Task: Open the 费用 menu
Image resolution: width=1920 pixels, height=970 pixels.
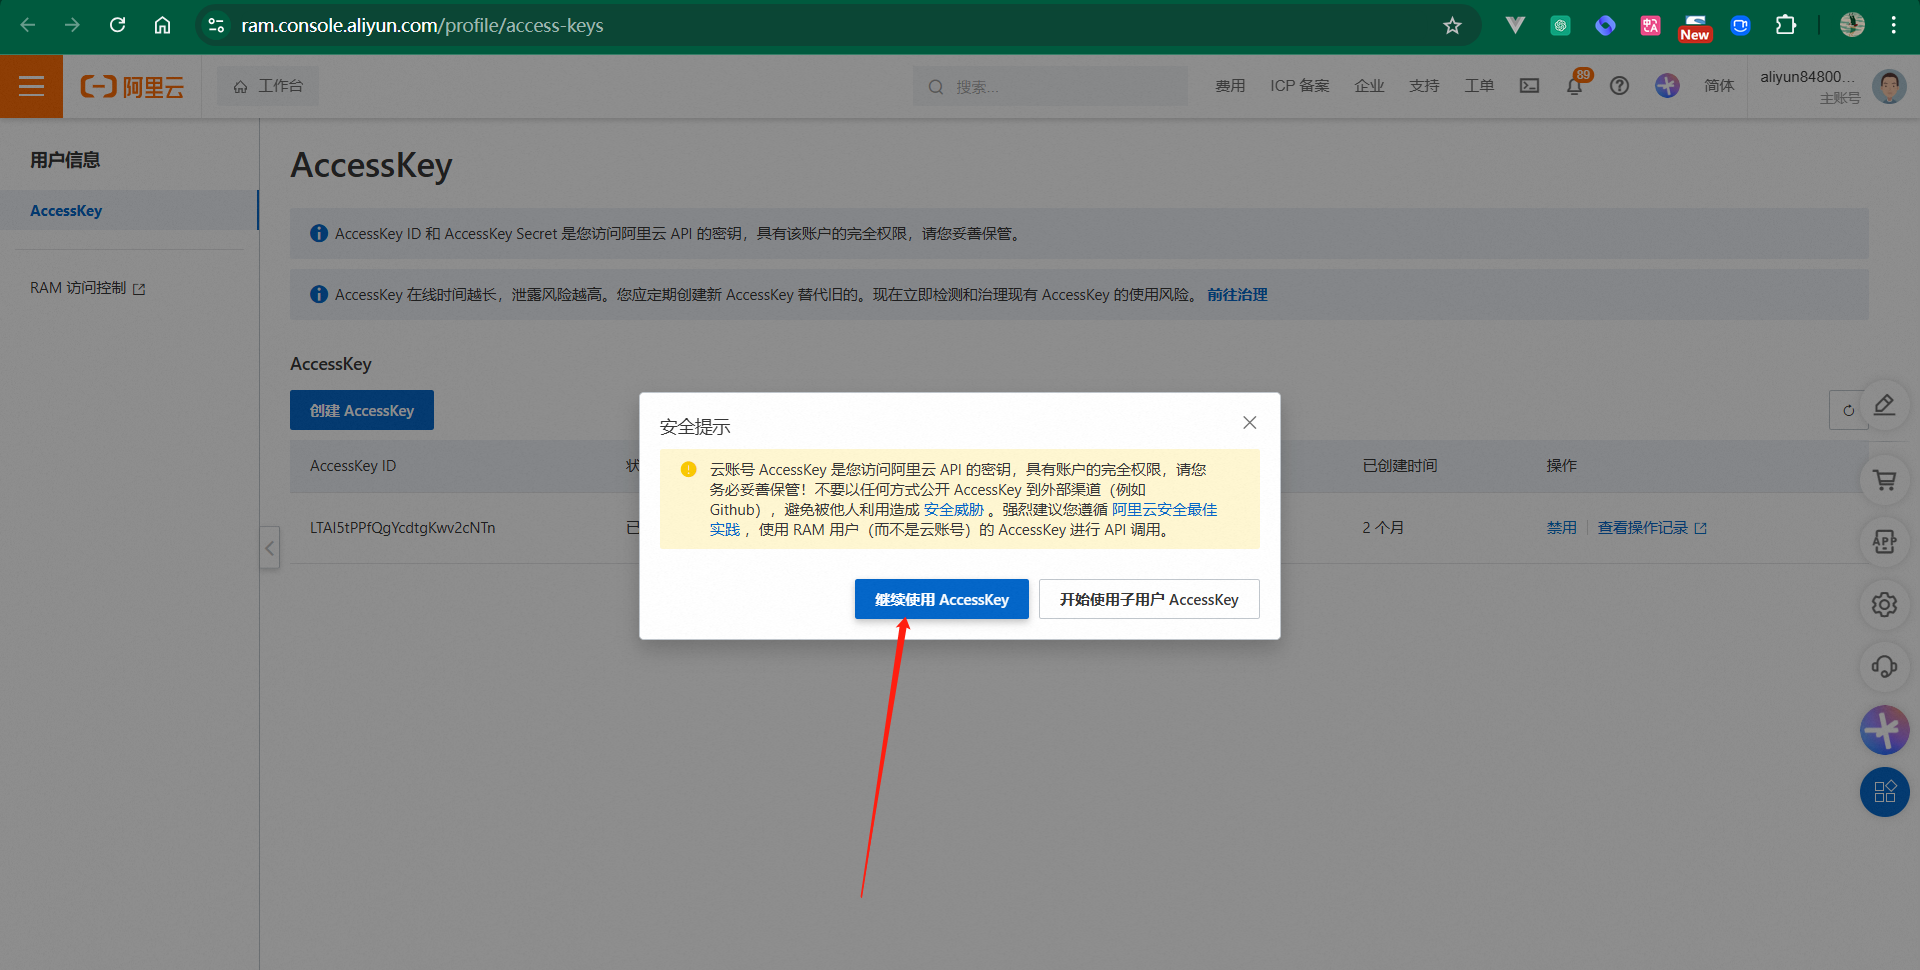Action: tap(1230, 86)
